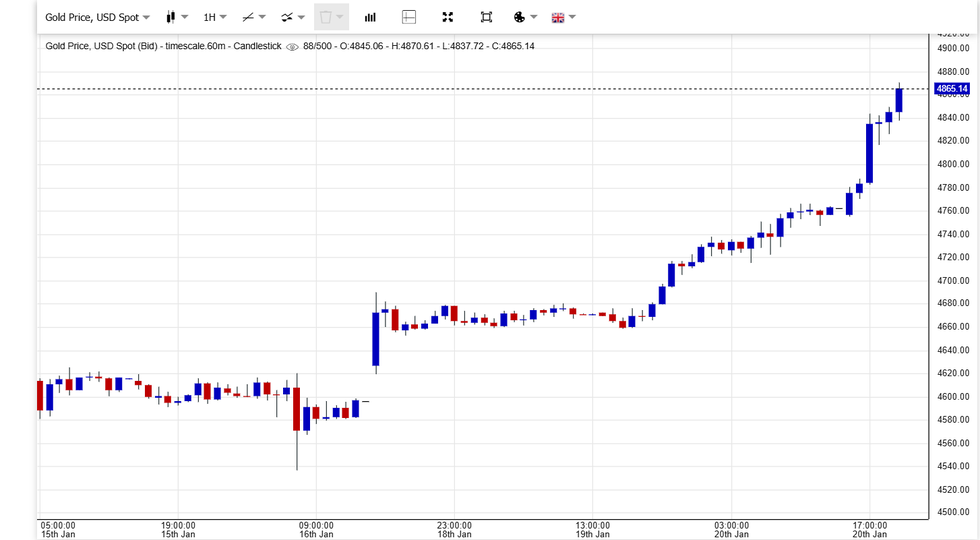Click the screenshot frame icon
This screenshot has width=980, height=540.
(486, 17)
